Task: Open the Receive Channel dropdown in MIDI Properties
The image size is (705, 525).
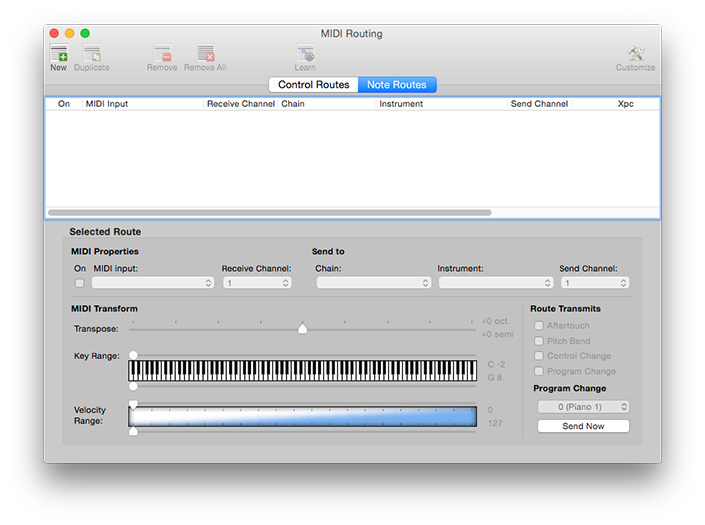Action: pyautogui.click(x=257, y=283)
